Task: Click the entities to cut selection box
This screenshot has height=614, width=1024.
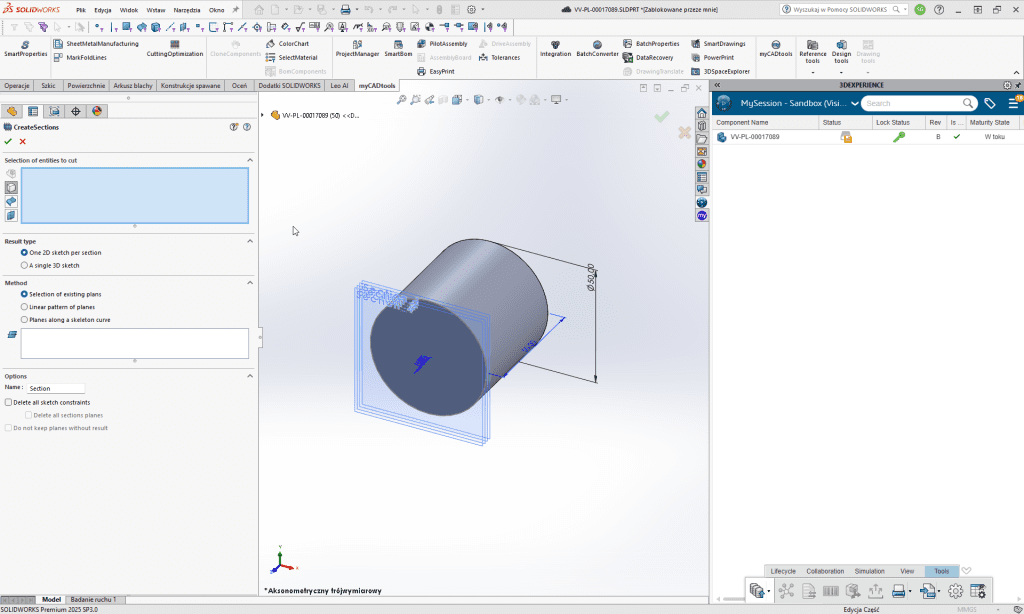Action: pyautogui.click(x=135, y=195)
